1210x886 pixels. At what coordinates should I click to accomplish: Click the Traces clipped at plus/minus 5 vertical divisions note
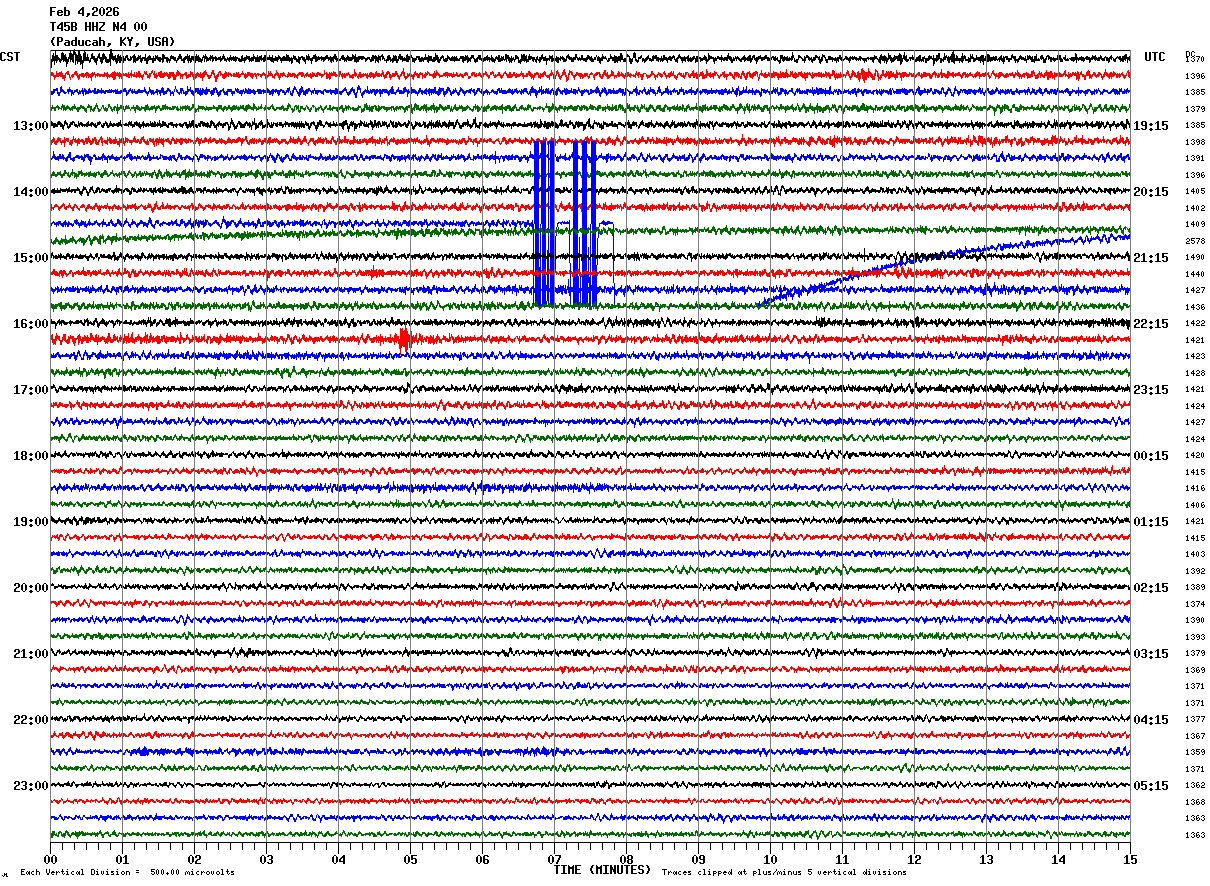(x=784, y=872)
